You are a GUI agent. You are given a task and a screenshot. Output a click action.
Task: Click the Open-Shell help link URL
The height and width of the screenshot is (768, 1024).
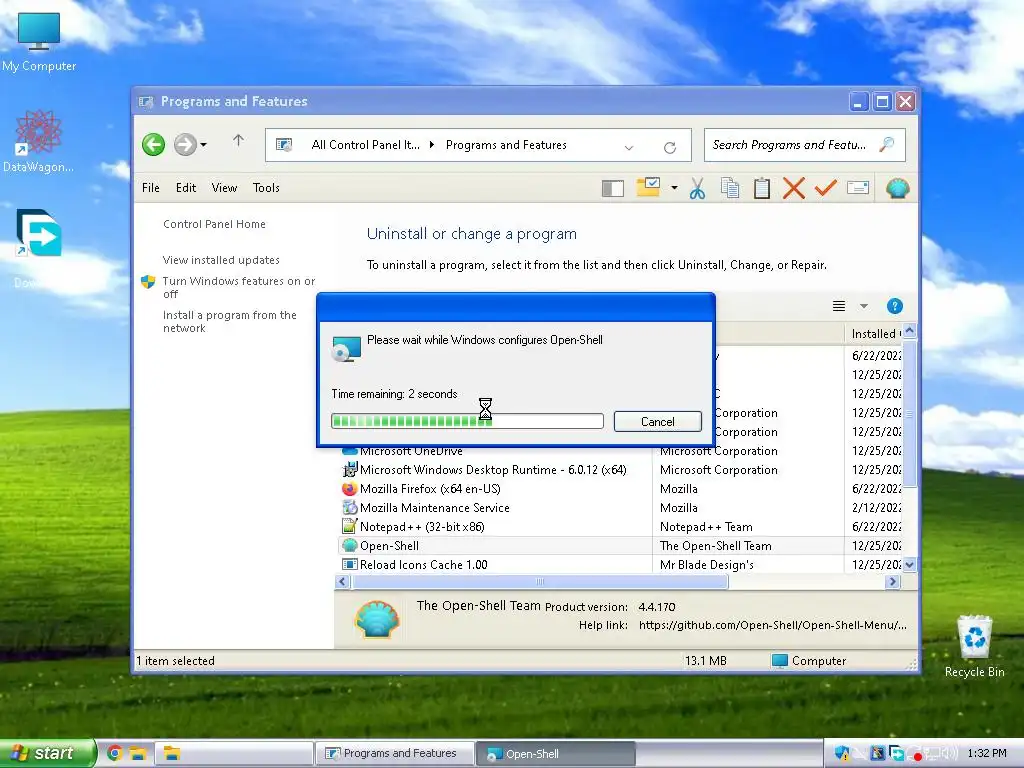click(x=773, y=625)
